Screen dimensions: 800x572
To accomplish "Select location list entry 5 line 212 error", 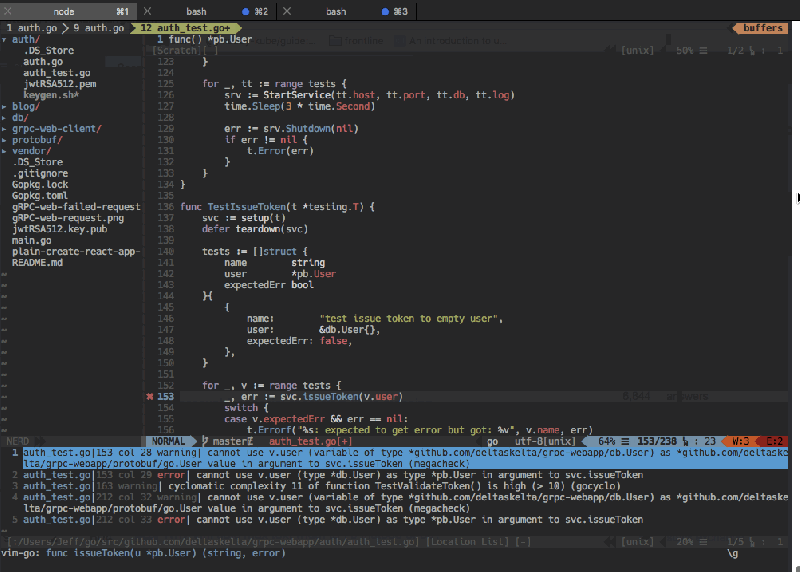I will click(x=333, y=520).
